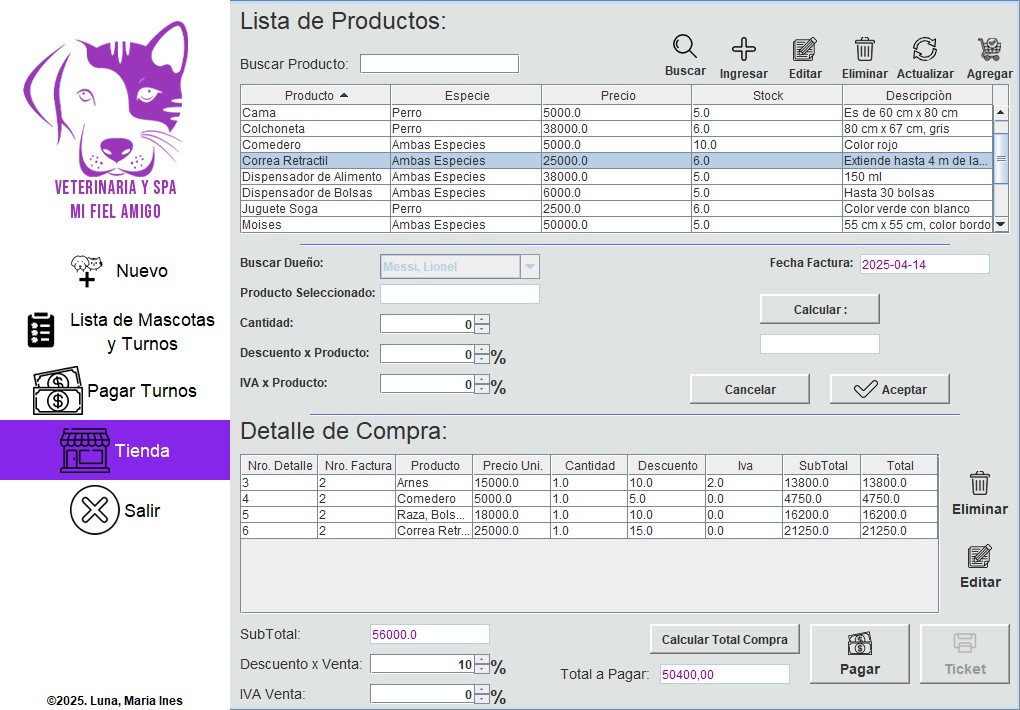
Task: Open Nuevo pet registration in sidebar
Action: click(x=119, y=271)
